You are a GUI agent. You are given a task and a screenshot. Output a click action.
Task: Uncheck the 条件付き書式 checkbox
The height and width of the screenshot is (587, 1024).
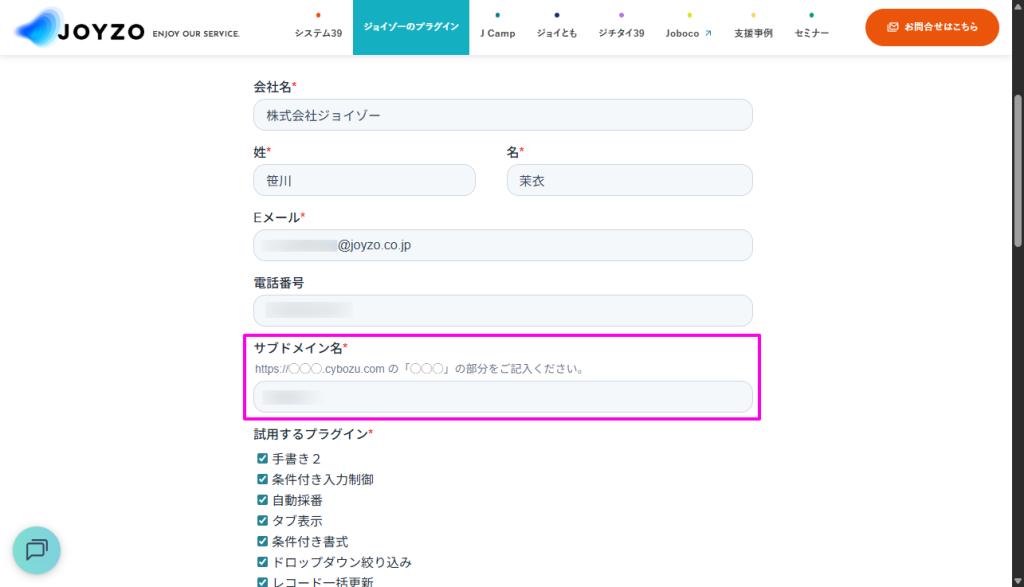click(262, 541)
